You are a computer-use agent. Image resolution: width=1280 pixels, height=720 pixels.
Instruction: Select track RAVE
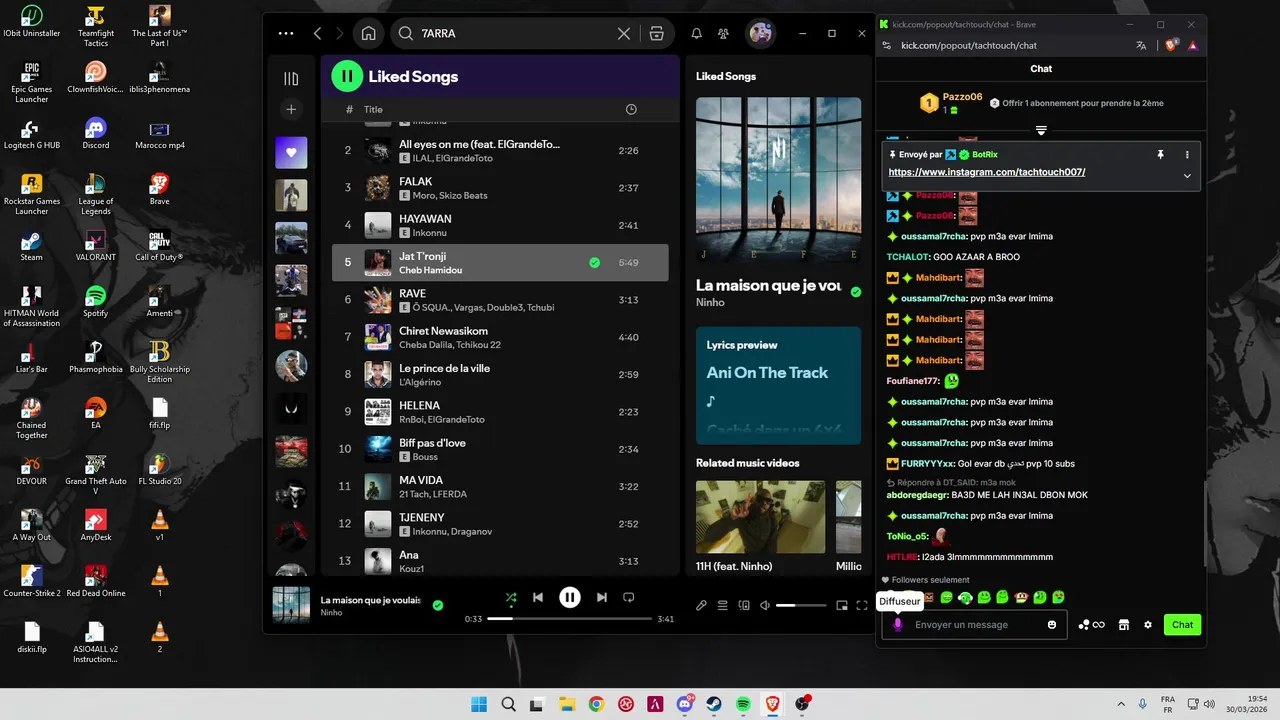[x=500, y=300]
